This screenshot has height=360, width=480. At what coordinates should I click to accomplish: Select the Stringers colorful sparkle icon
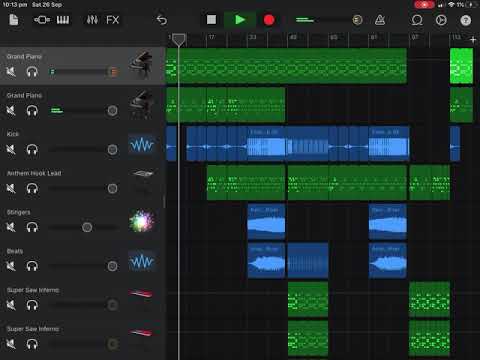(x=142, y=221)
